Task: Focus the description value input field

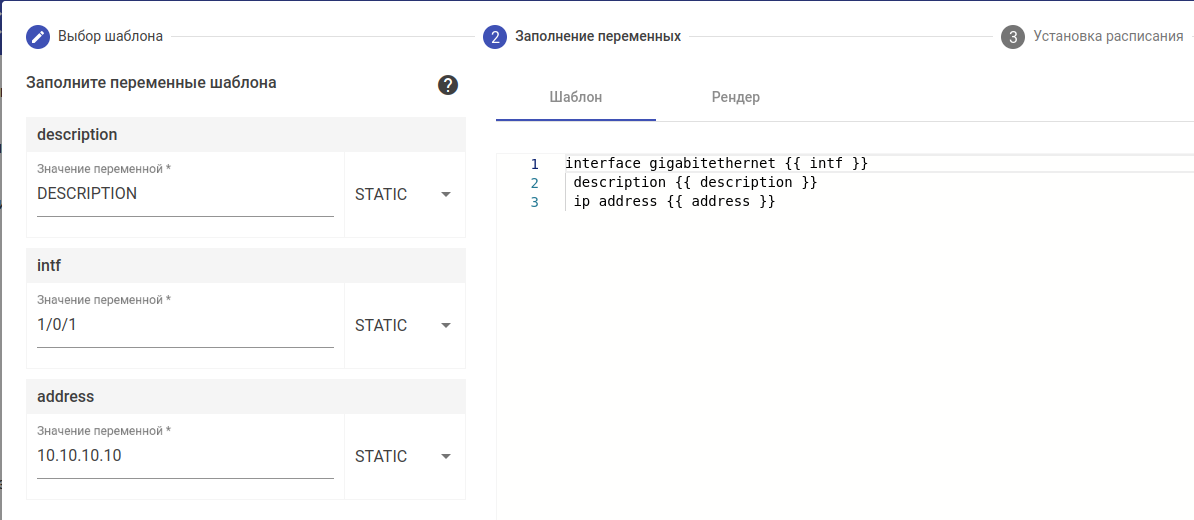Action: coord(185,195)
